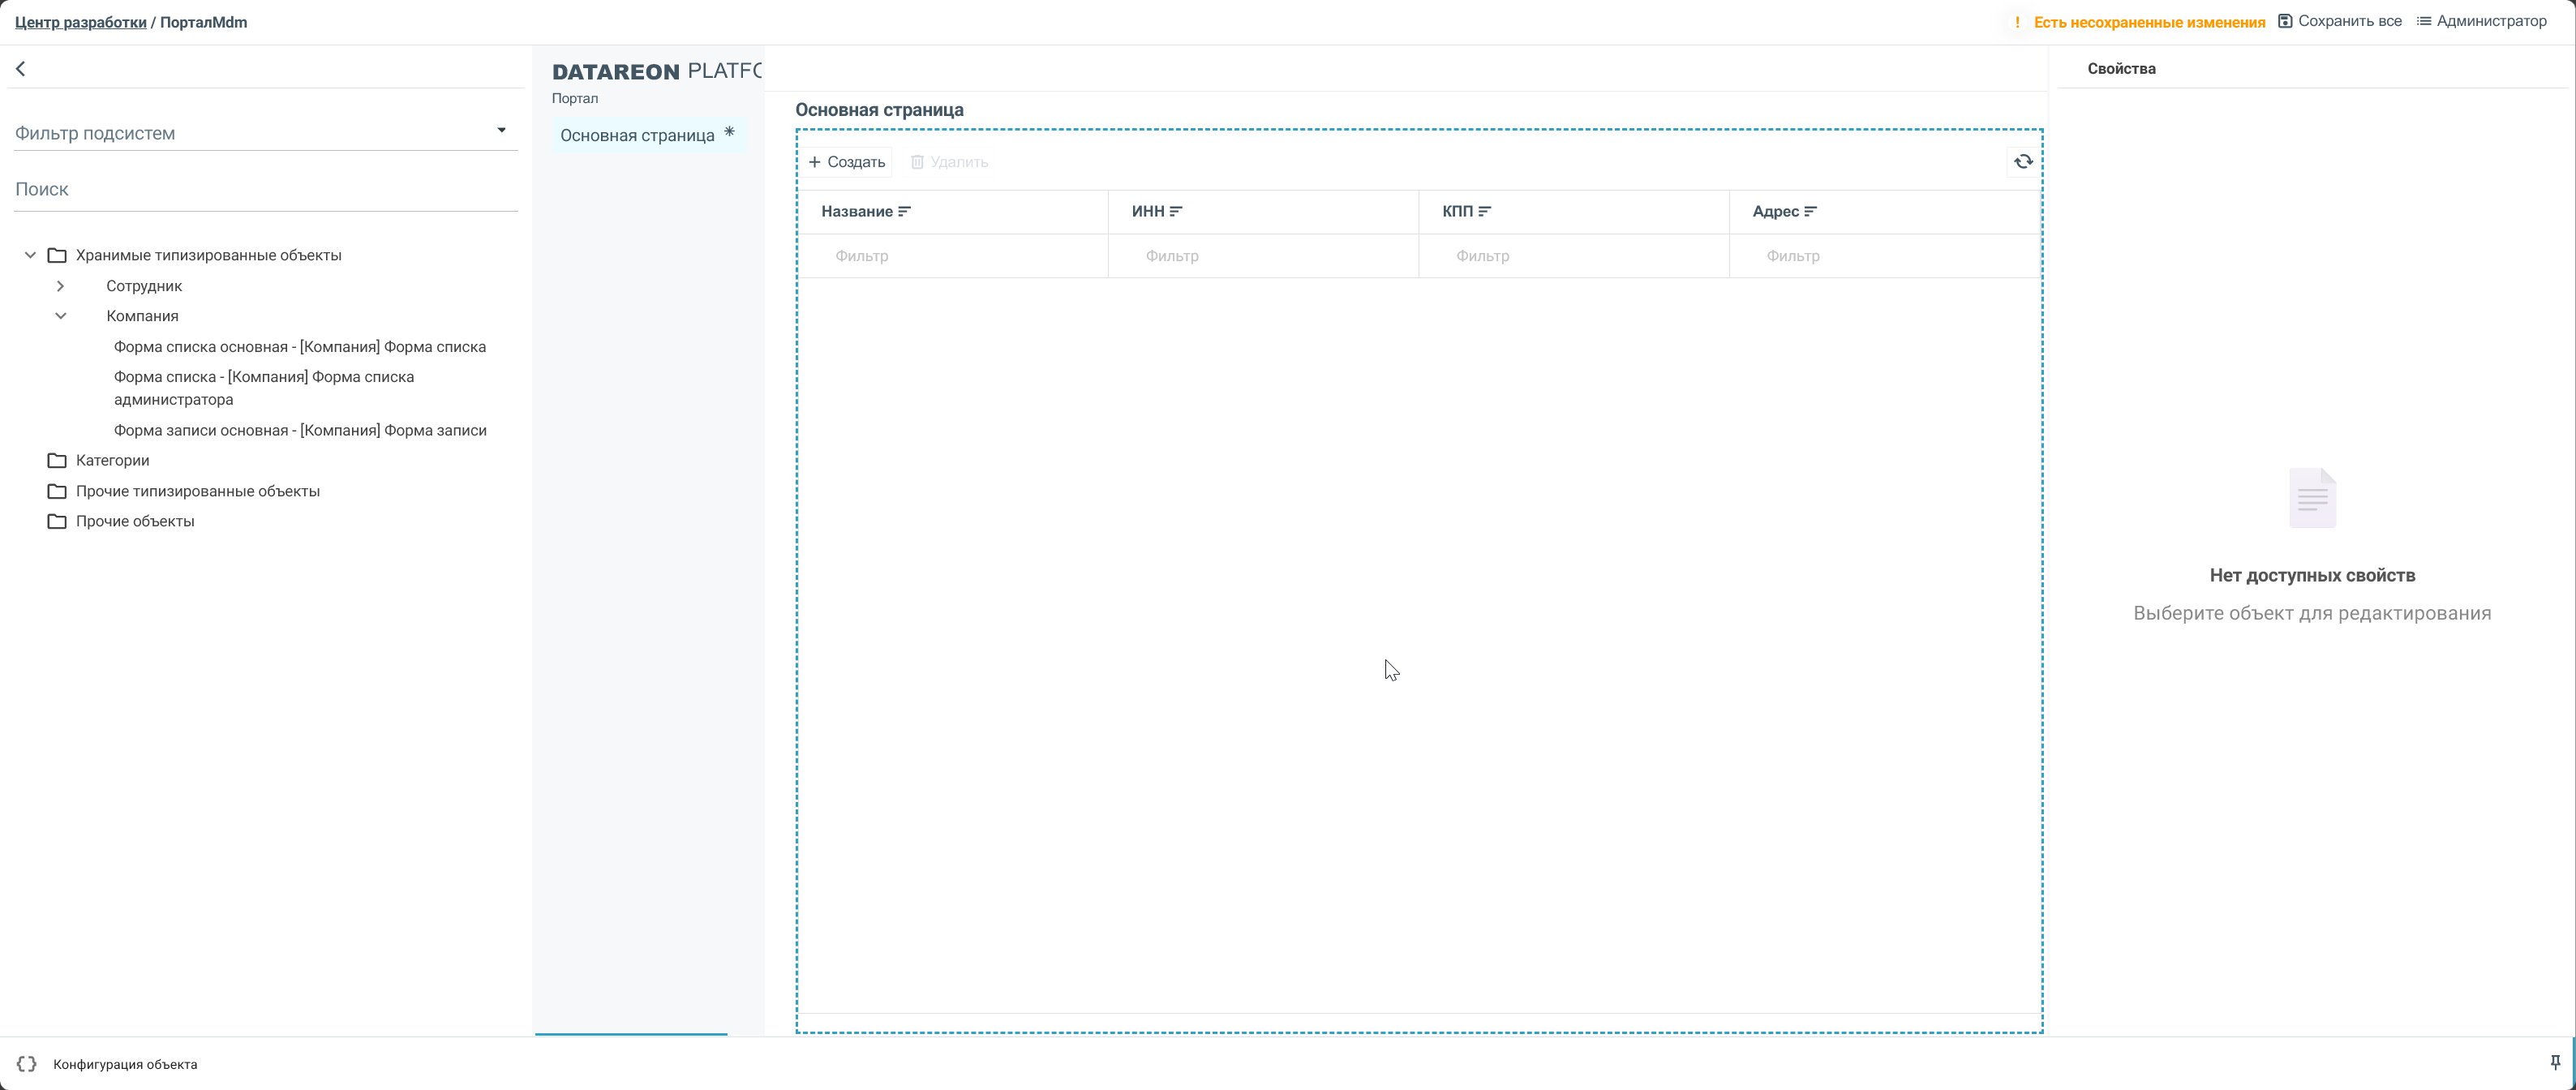Collapse the Компания tree node
This screenshot has width=2576, height=1090.
pos(61,316)
